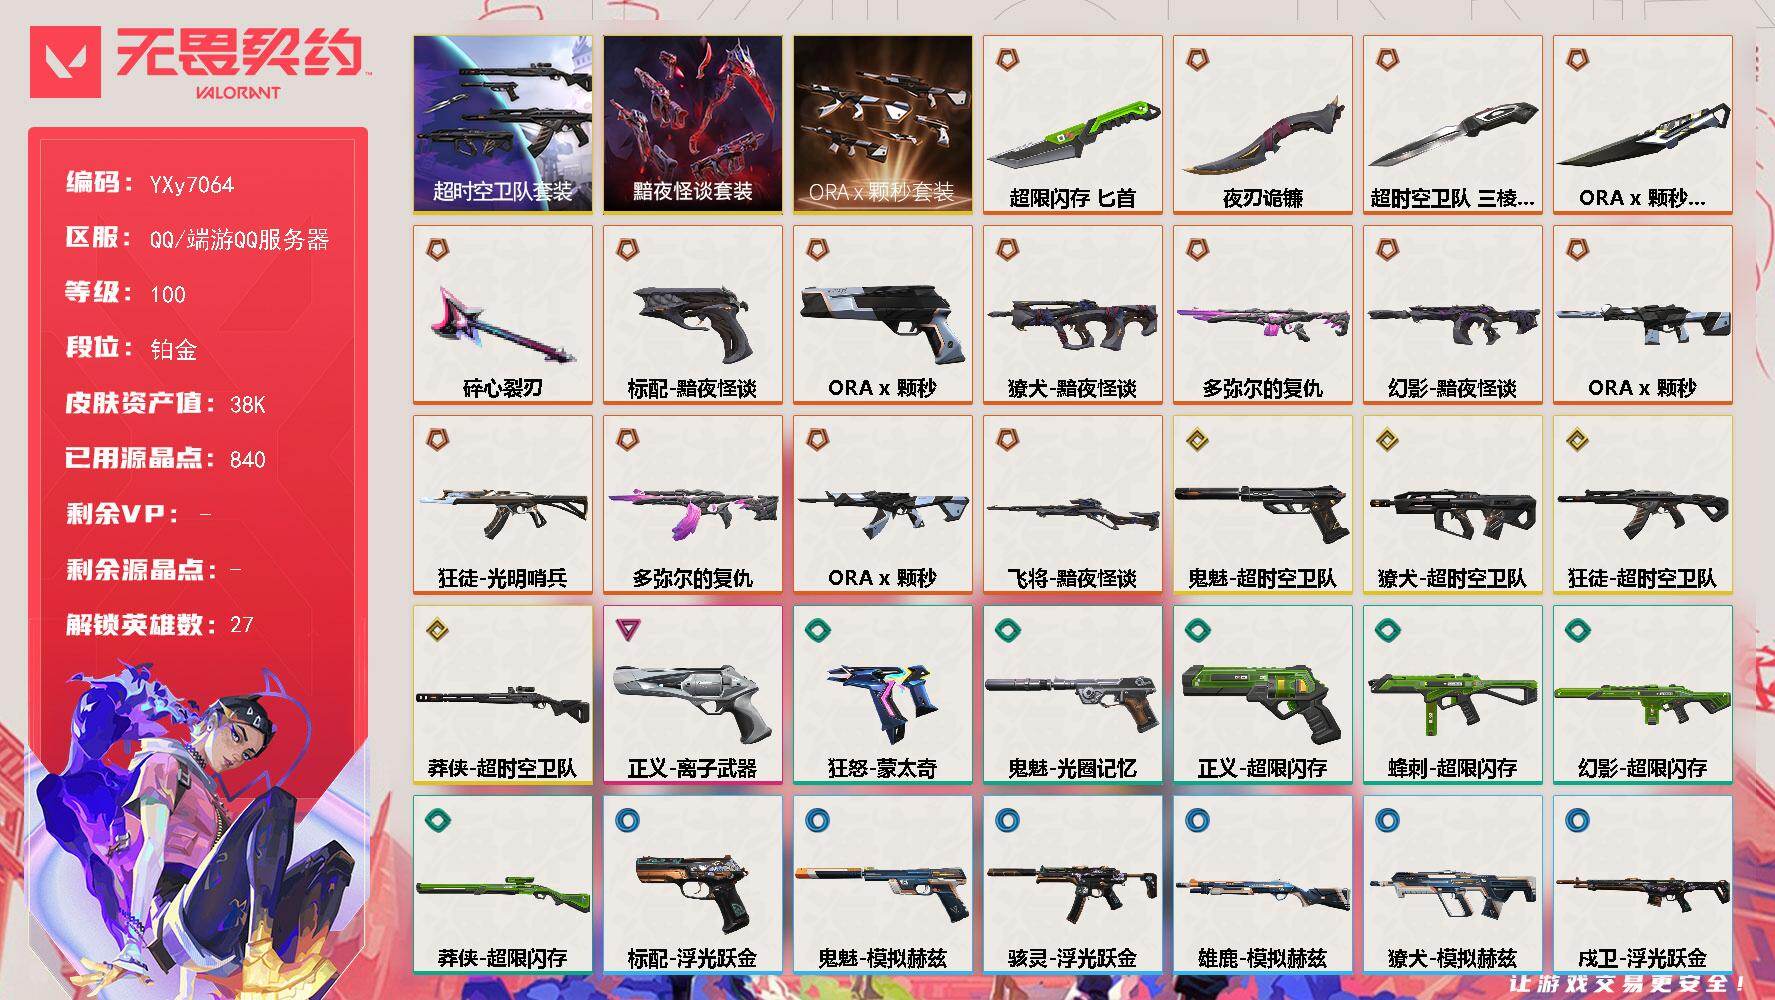Select the 黯夜怪谈套装 bundle thumbnail
The image size is (1775, 1000).
(x=693, y=125)
